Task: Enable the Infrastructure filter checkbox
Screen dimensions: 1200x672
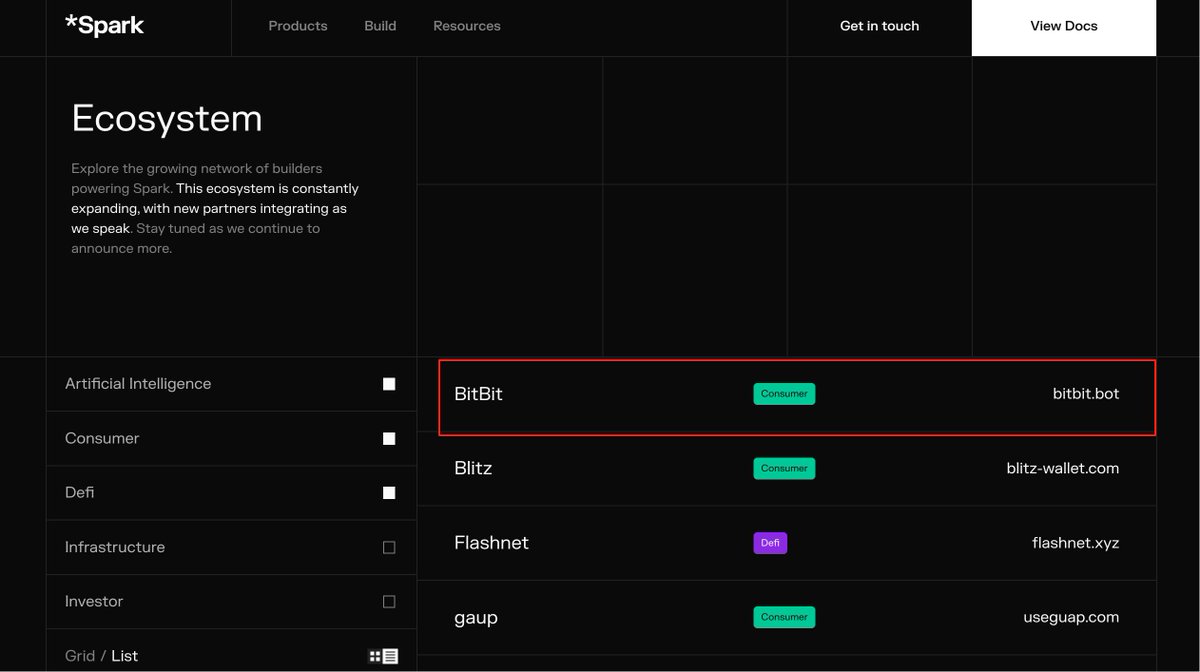Action: 389,548
